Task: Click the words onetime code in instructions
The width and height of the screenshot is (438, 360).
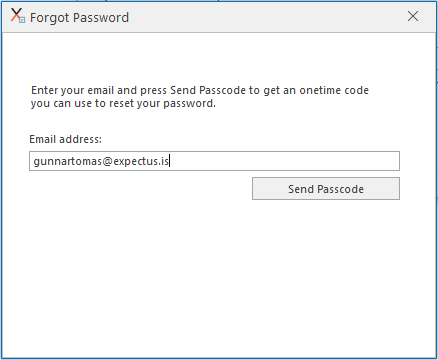Action: coord(334,90)
